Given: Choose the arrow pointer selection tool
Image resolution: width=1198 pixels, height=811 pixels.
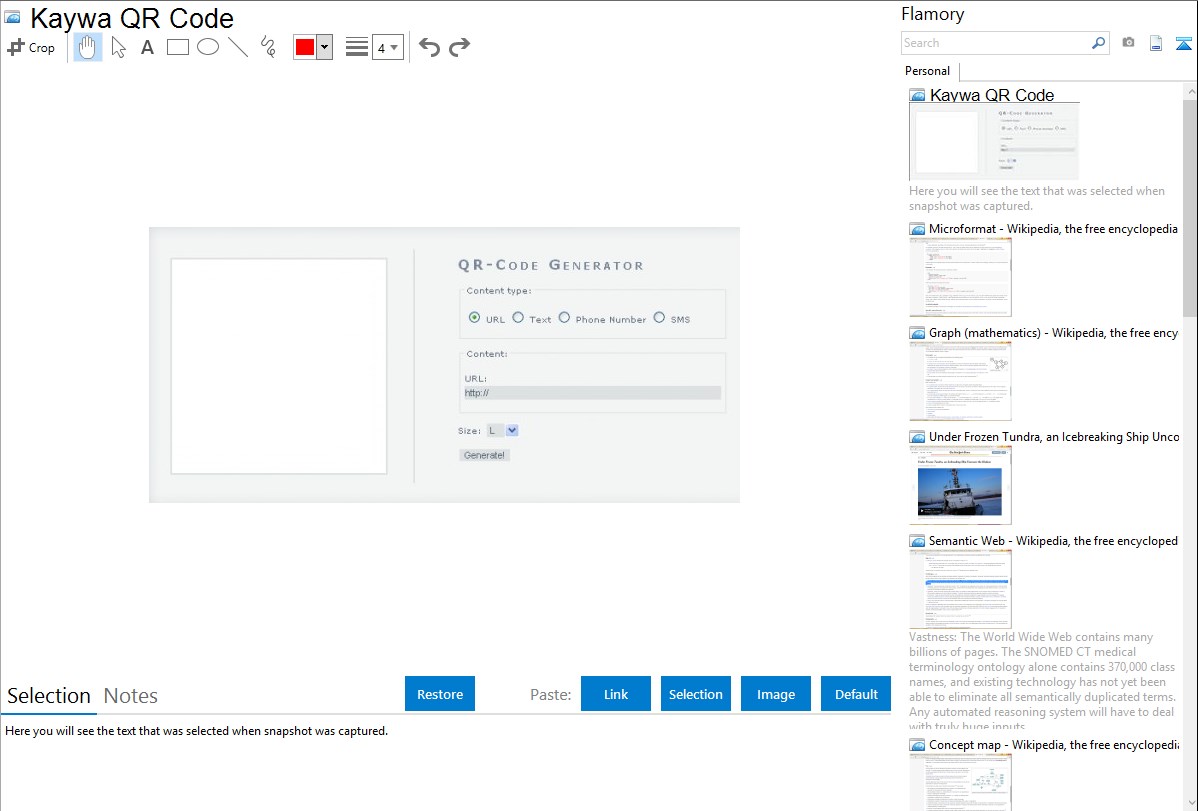Looking at the screenshot, I should 118,47.
